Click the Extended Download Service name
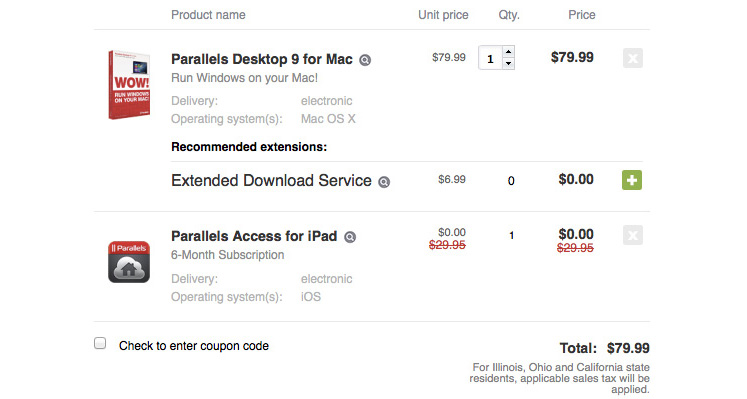 [271, 180]
